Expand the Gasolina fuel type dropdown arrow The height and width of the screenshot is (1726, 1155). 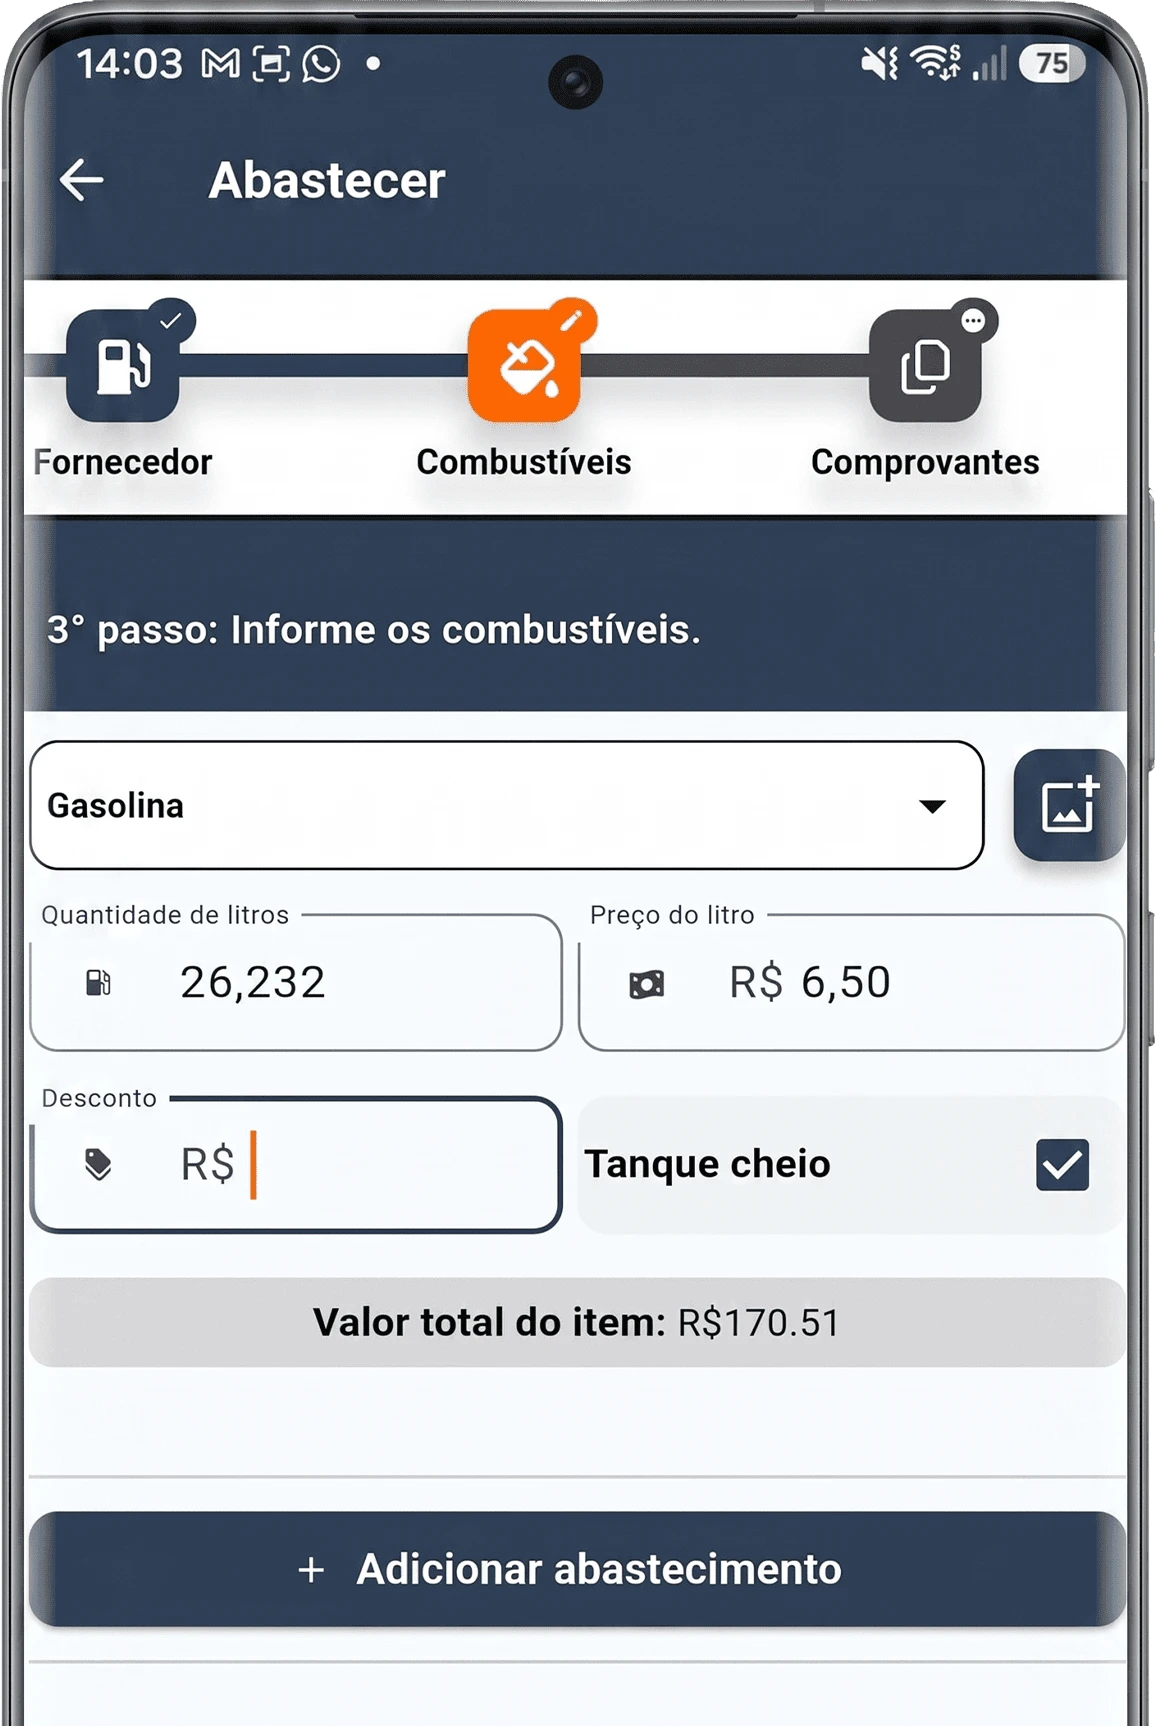(x=932, y=806)
